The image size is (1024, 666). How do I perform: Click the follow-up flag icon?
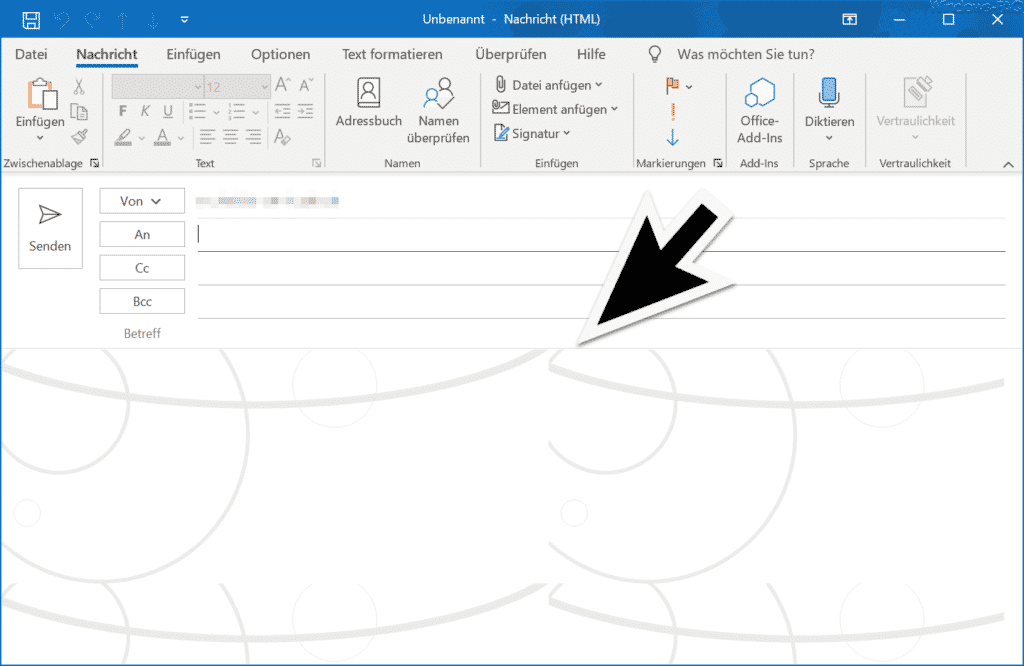pos(672,85)
